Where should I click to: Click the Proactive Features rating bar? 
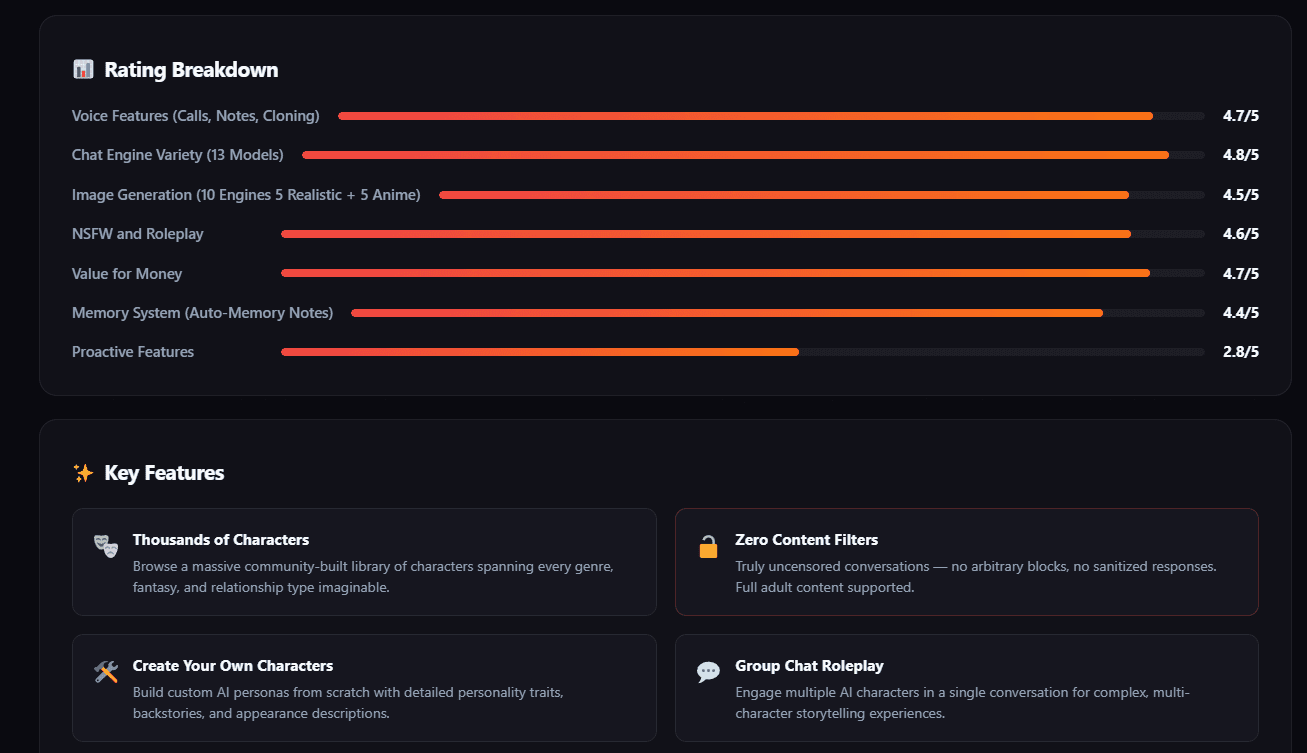click(743, 352)
